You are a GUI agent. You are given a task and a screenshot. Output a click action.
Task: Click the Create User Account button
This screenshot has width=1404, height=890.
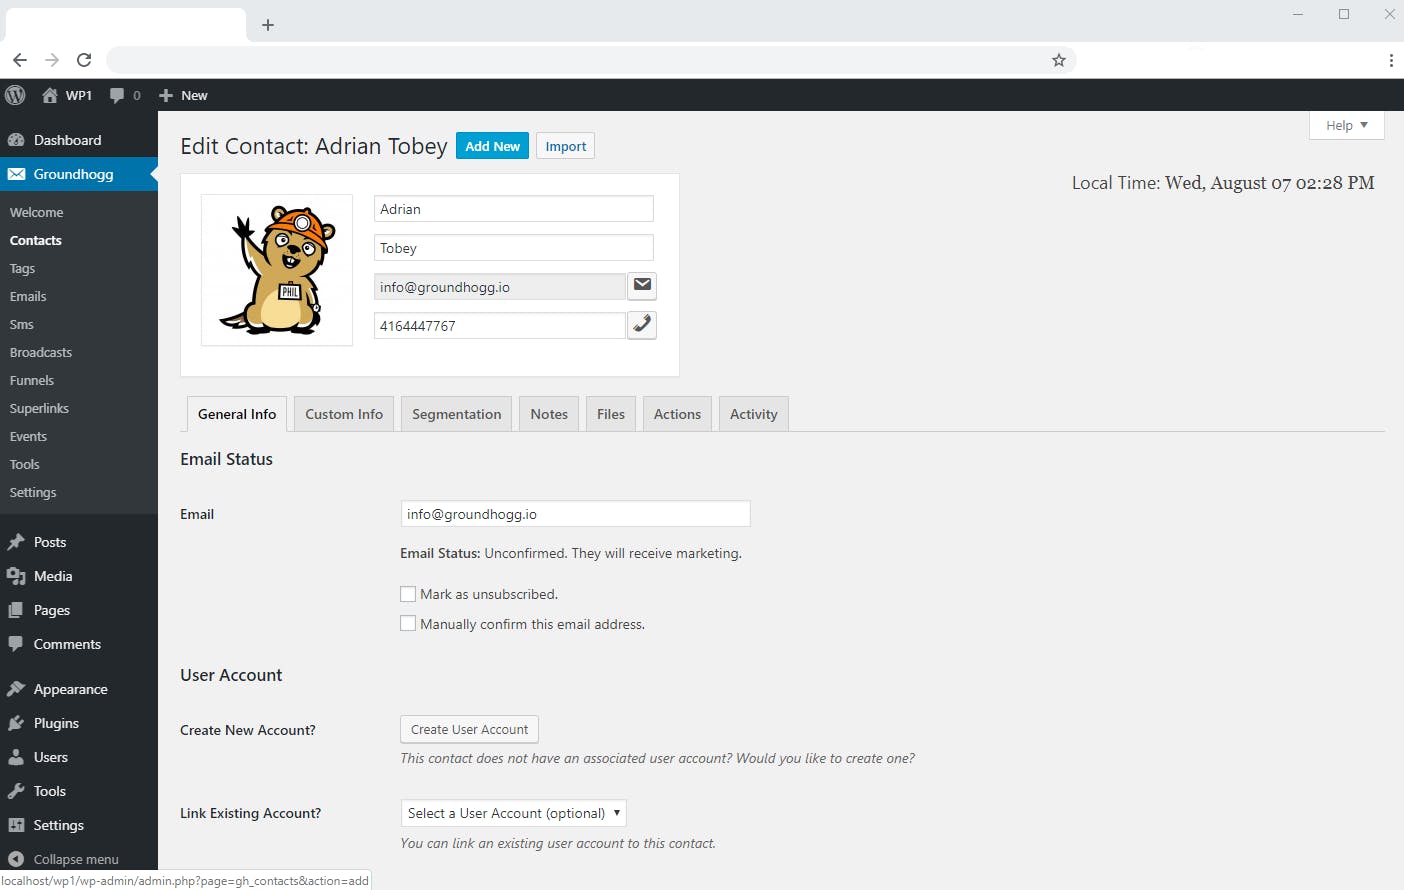coord(469,729)
